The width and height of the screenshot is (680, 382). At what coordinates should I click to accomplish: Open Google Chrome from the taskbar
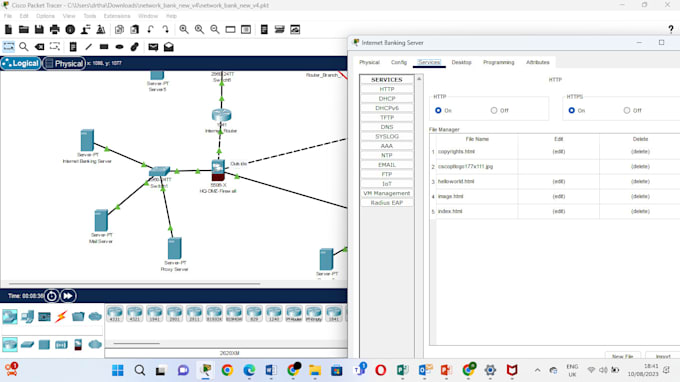point(227,370)
